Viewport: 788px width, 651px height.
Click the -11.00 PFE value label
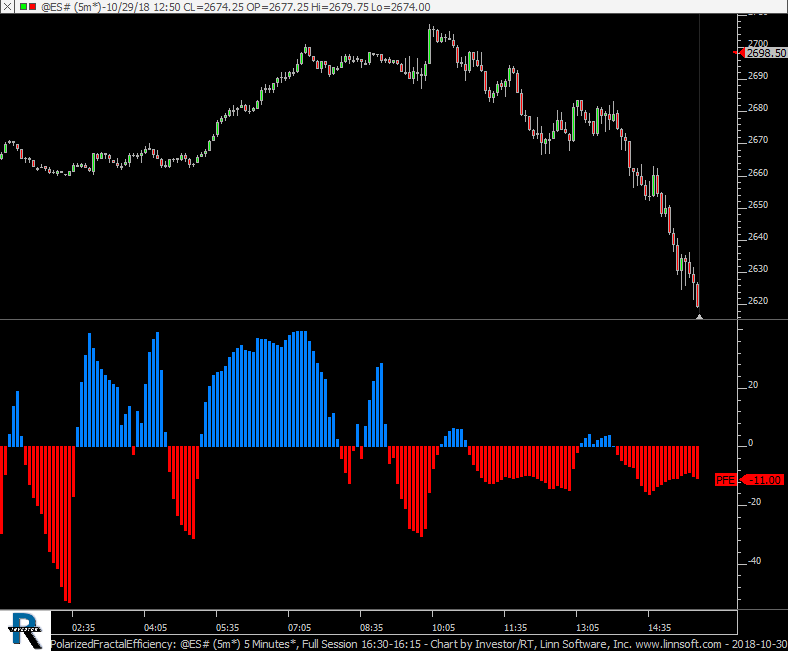pos(764,480)
